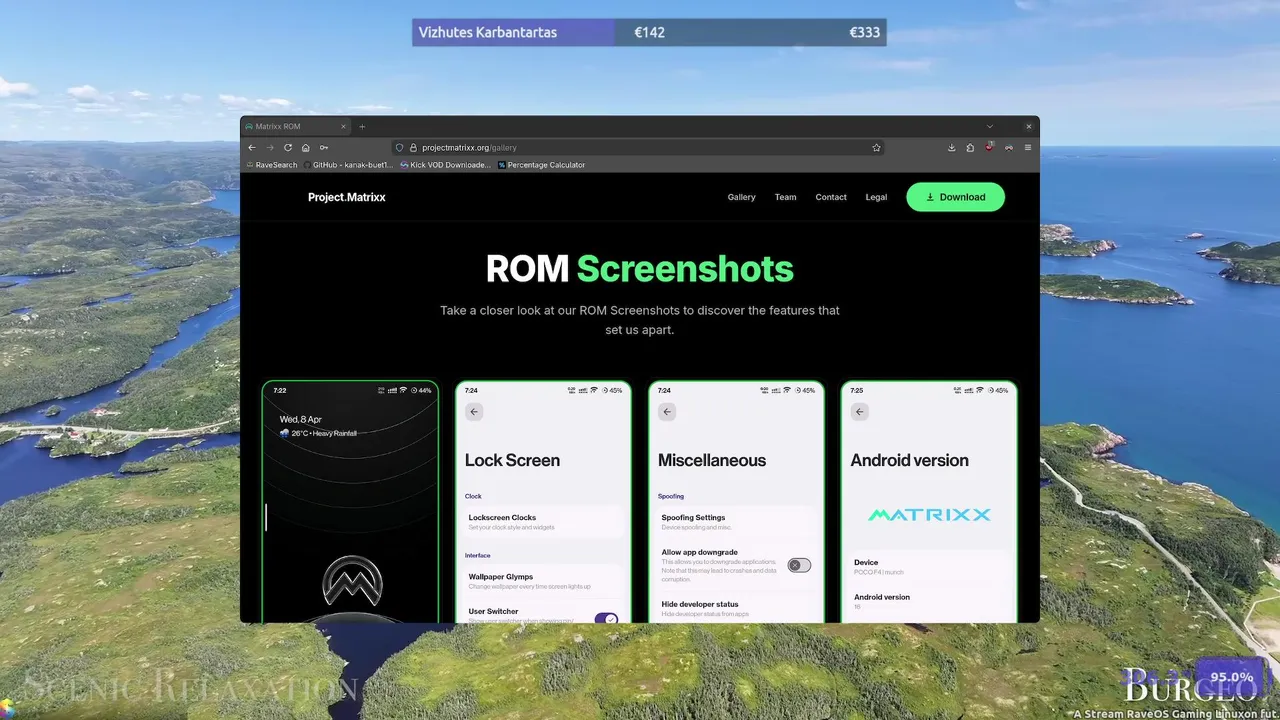
Task: Open the Percentage Calculator bookmark
Action: [542, 165]
